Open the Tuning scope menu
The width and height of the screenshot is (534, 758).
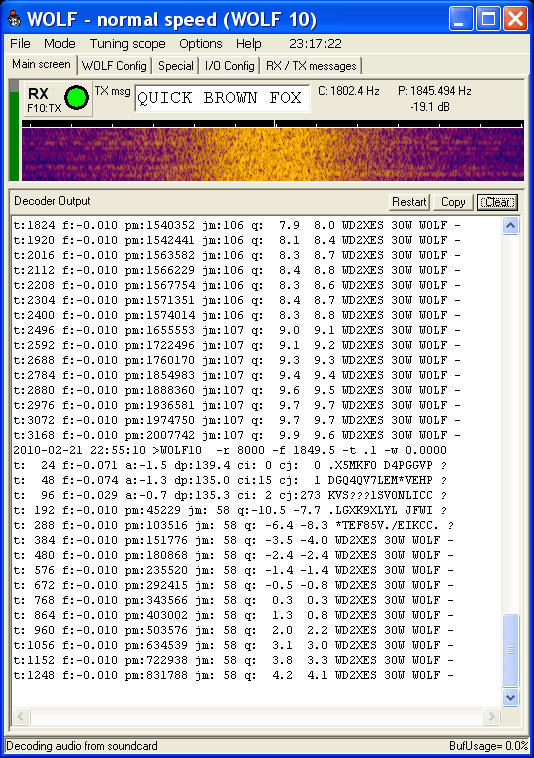128,44
